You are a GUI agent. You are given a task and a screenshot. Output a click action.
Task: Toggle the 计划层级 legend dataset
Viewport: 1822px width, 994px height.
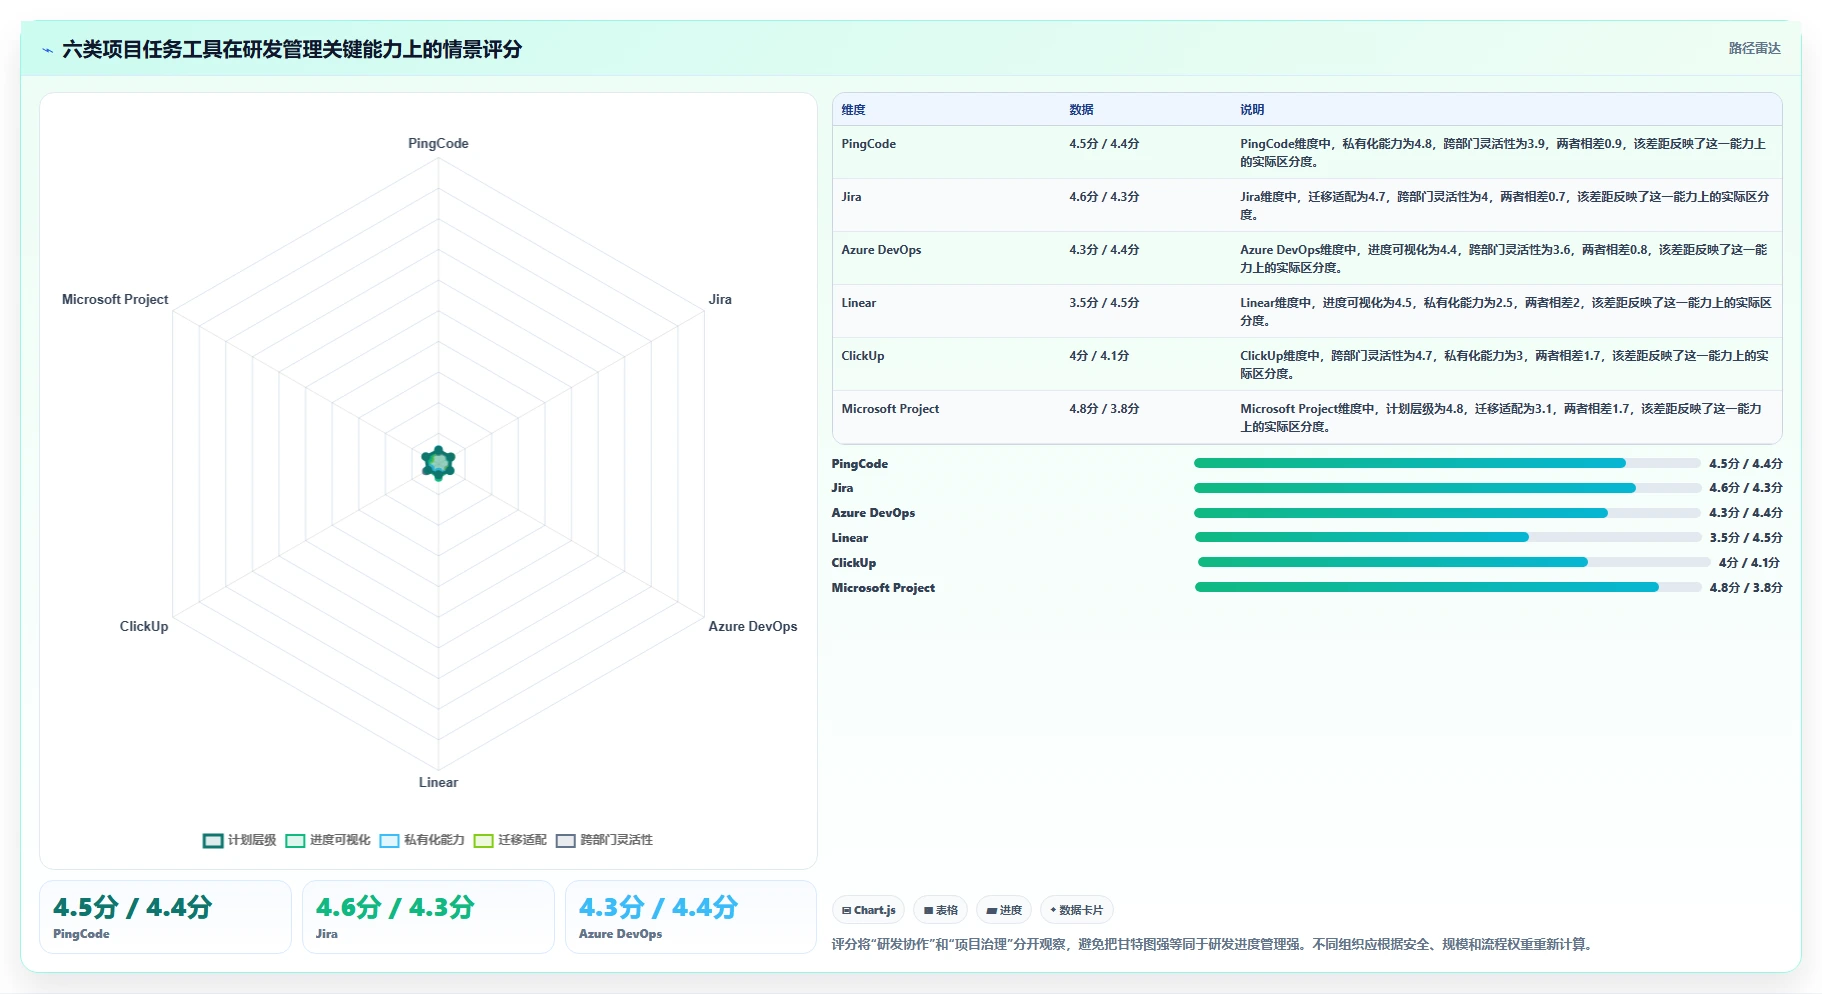point(240,840)
